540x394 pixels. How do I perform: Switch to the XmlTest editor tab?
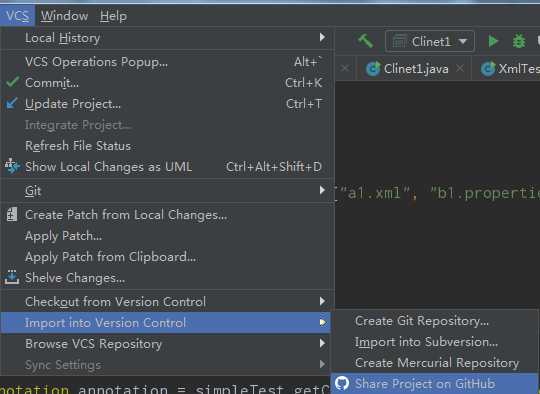tap(510, 69)
